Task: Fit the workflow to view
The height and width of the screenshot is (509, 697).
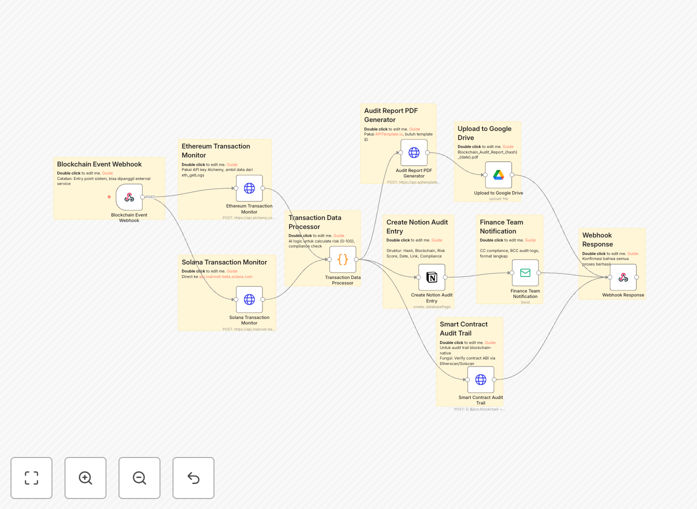Action: 32,478
